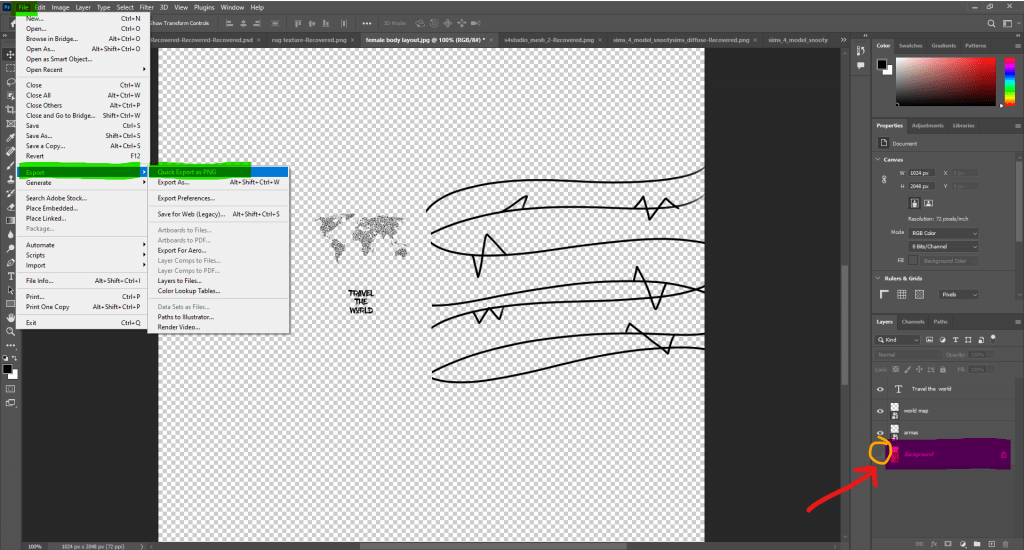Select the Zoom tool magnifier
1024x550 pixels.
click(10, 330)
